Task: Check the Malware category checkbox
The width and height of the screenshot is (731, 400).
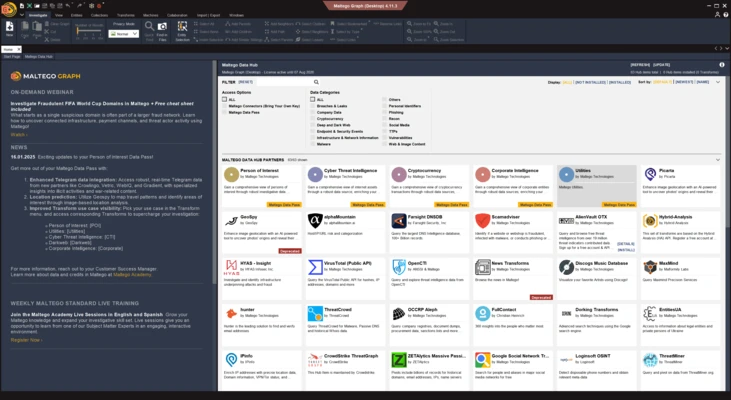Action: pos(313,144)
